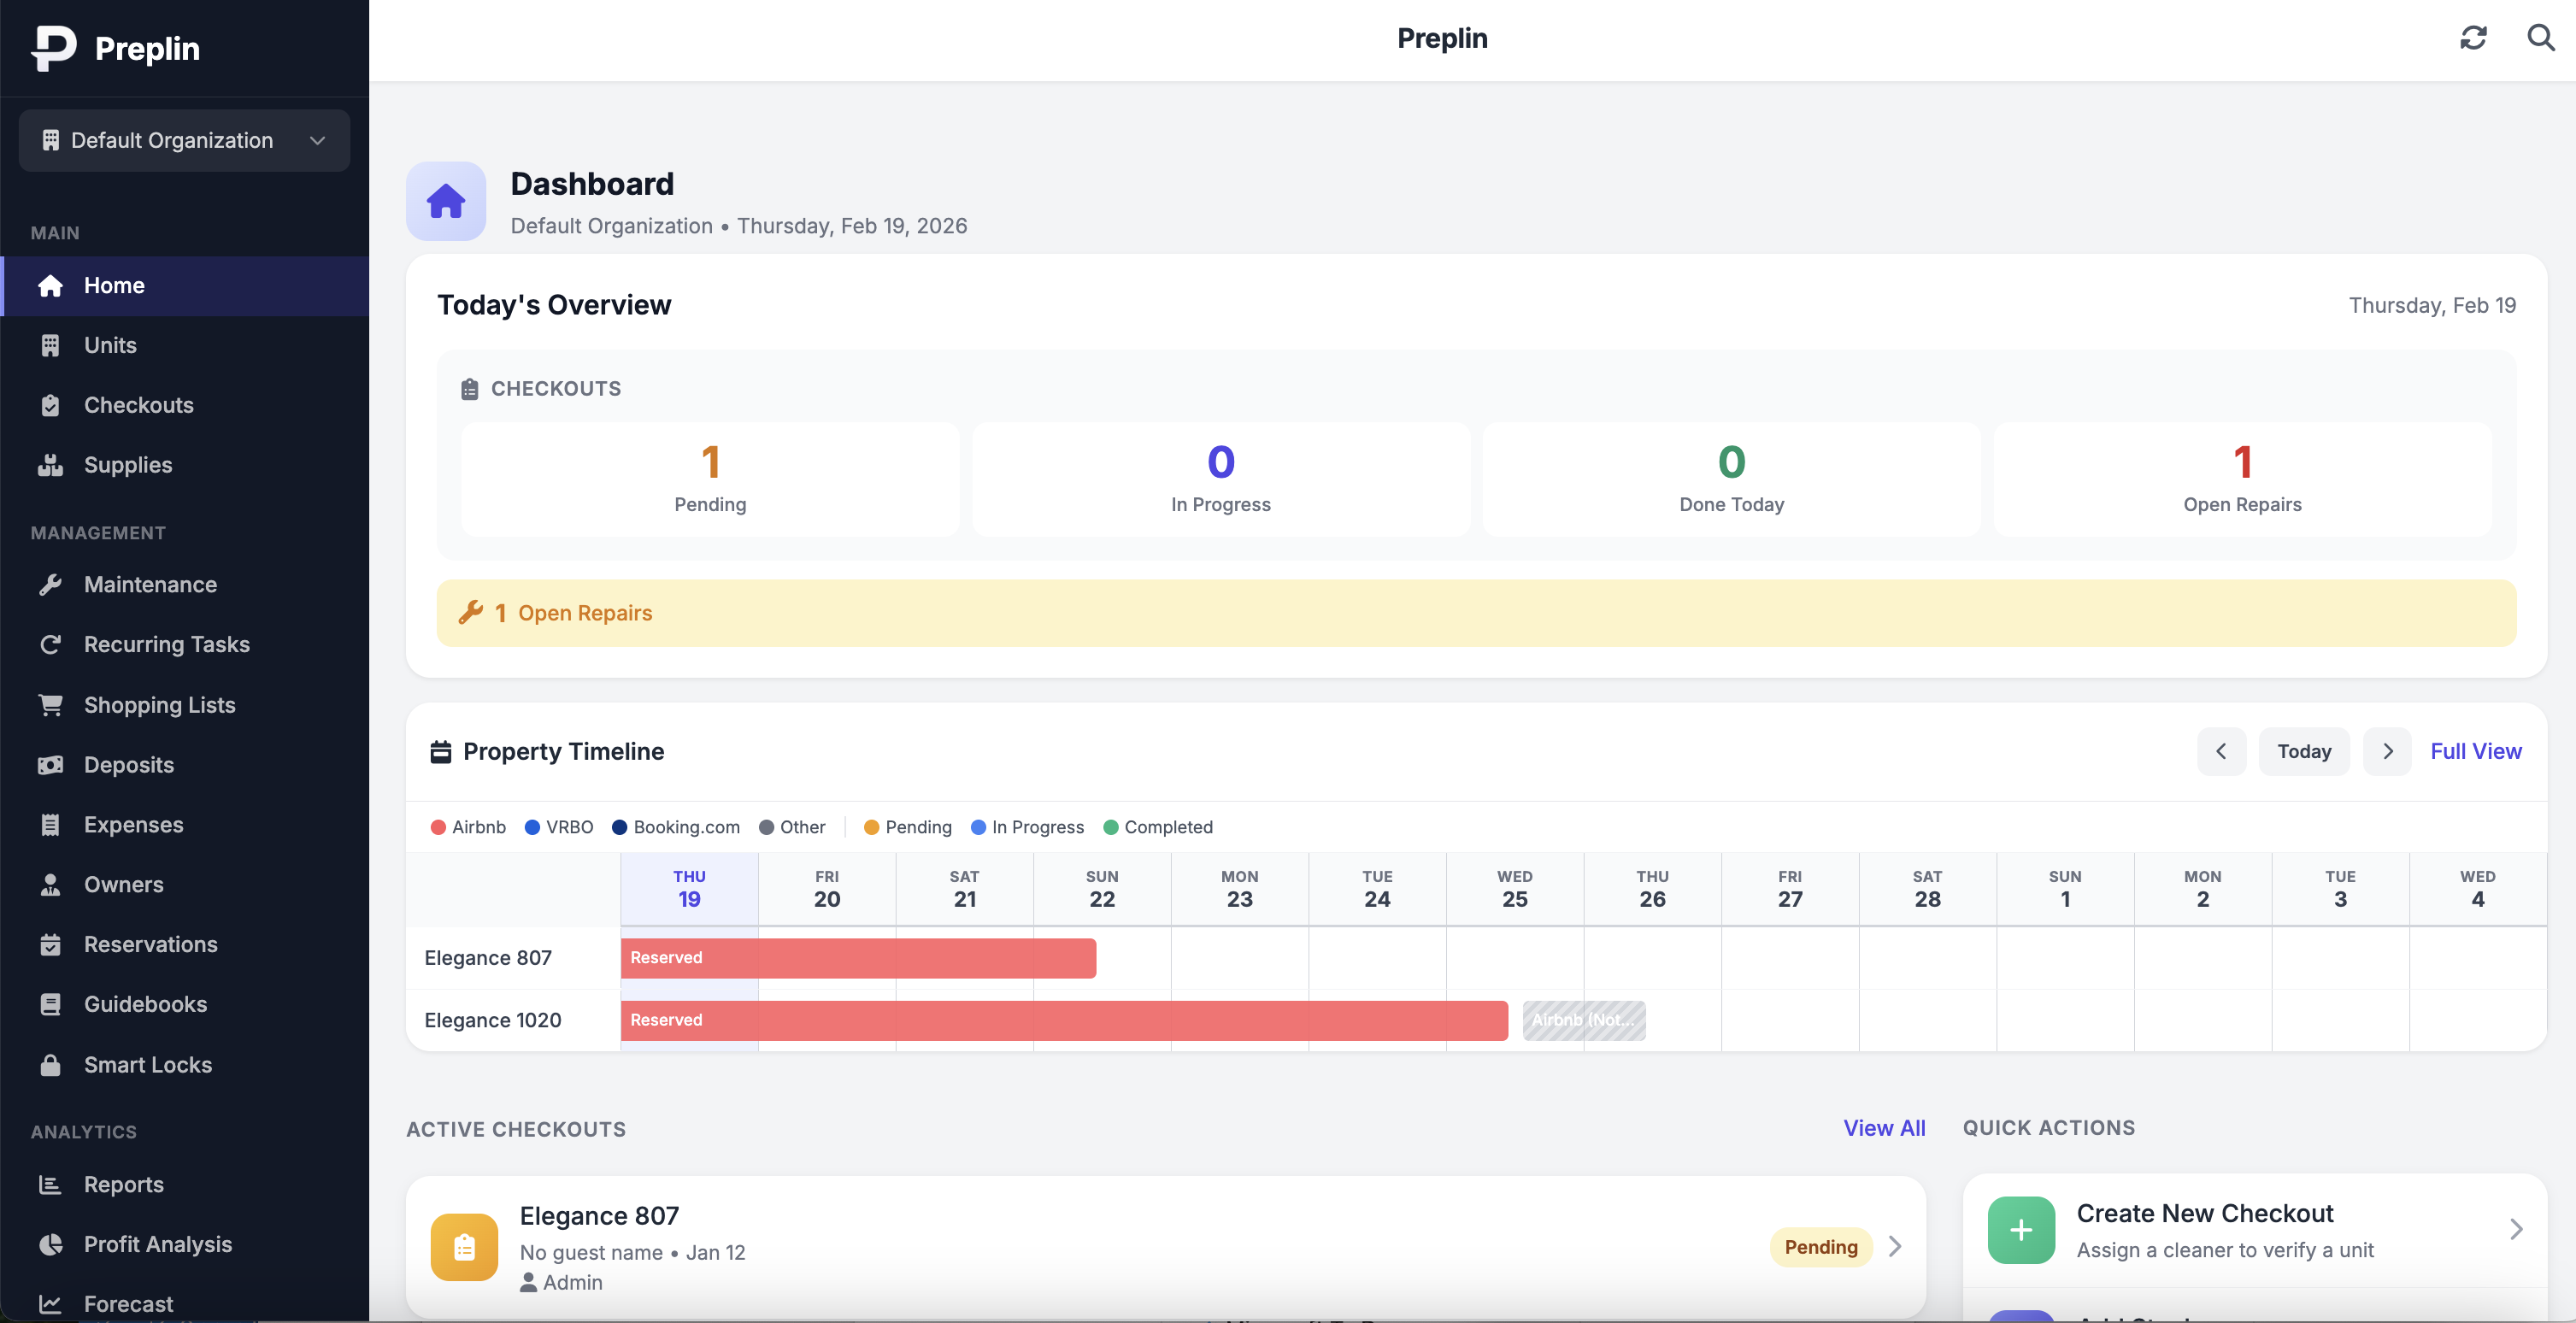
Task: Select the Airbnb legend color marker
Action: tap(437, 827)
